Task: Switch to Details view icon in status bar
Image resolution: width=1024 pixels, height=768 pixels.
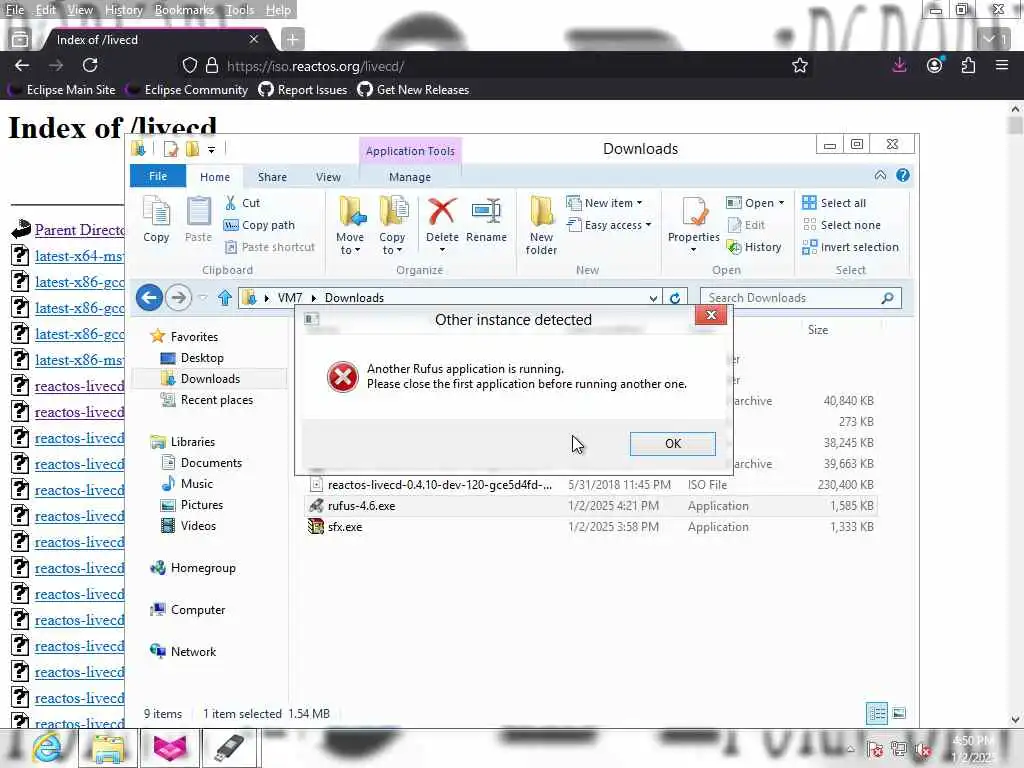Action: click(x=876, y=713)
